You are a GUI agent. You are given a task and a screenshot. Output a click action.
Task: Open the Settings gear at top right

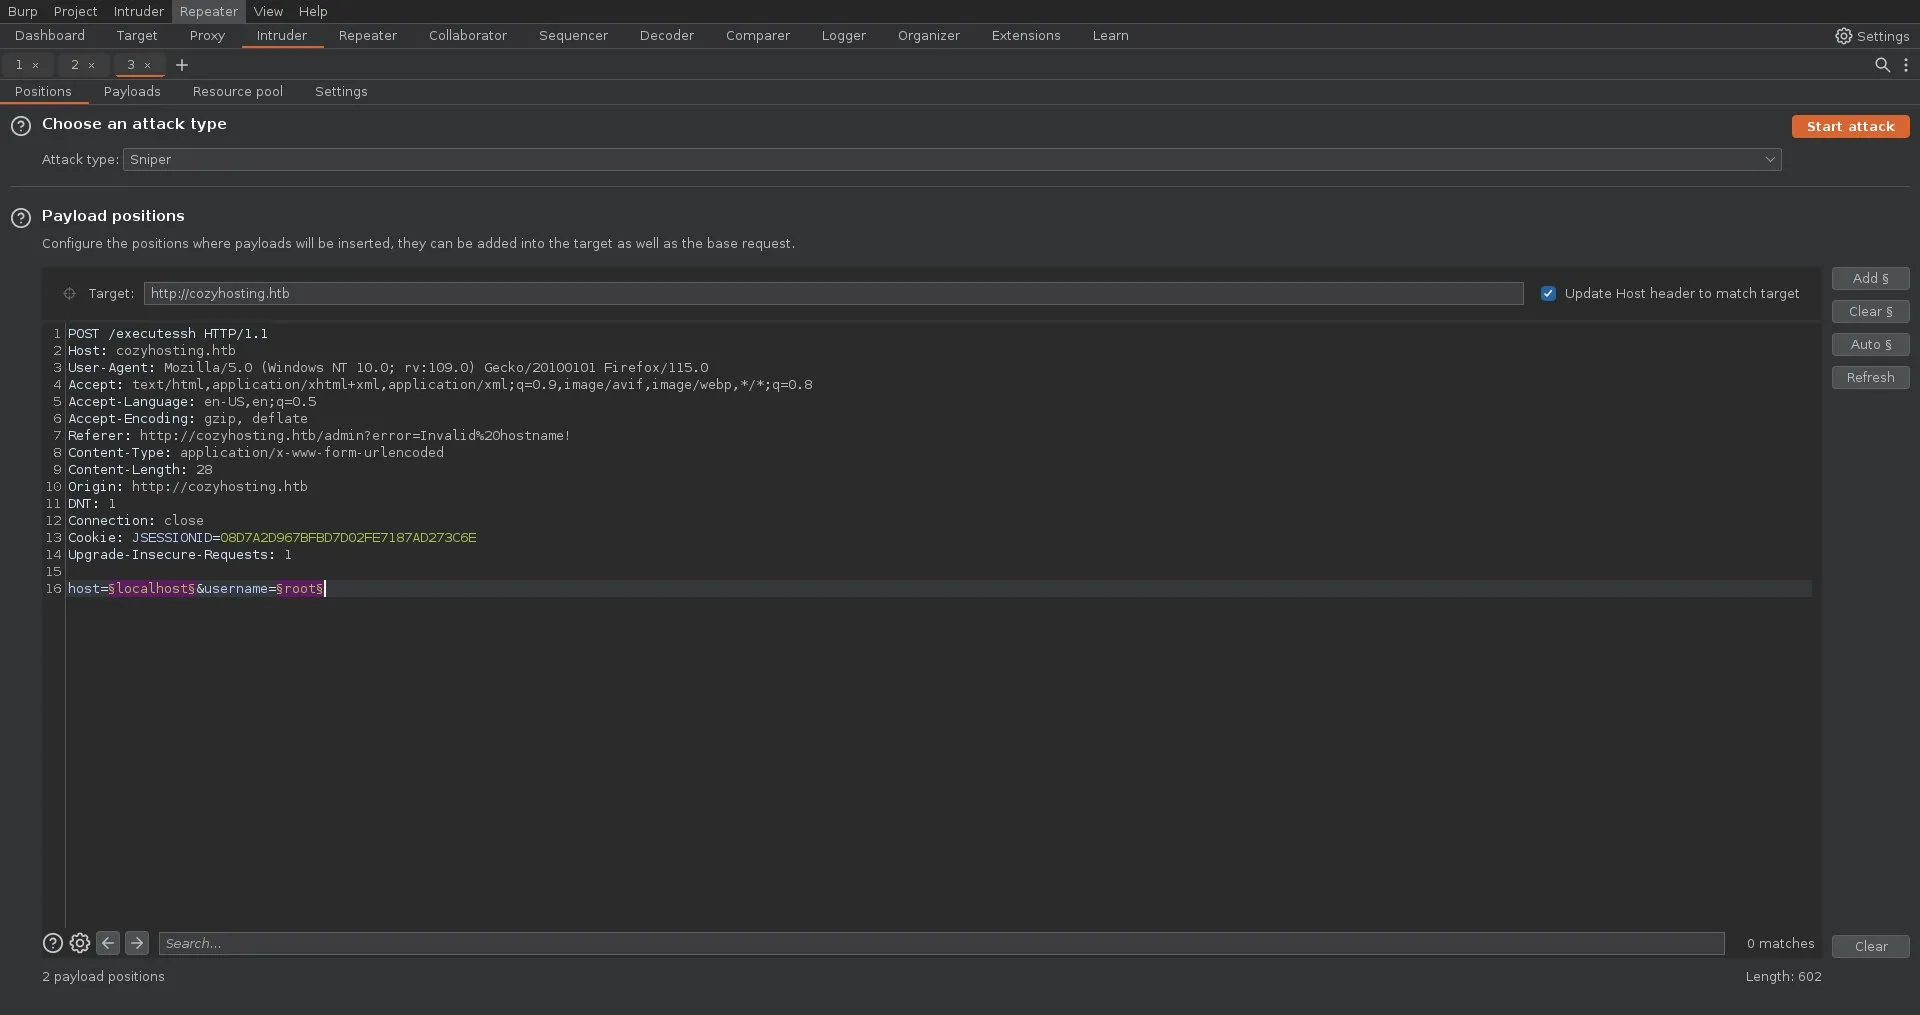coord(1871,36)
